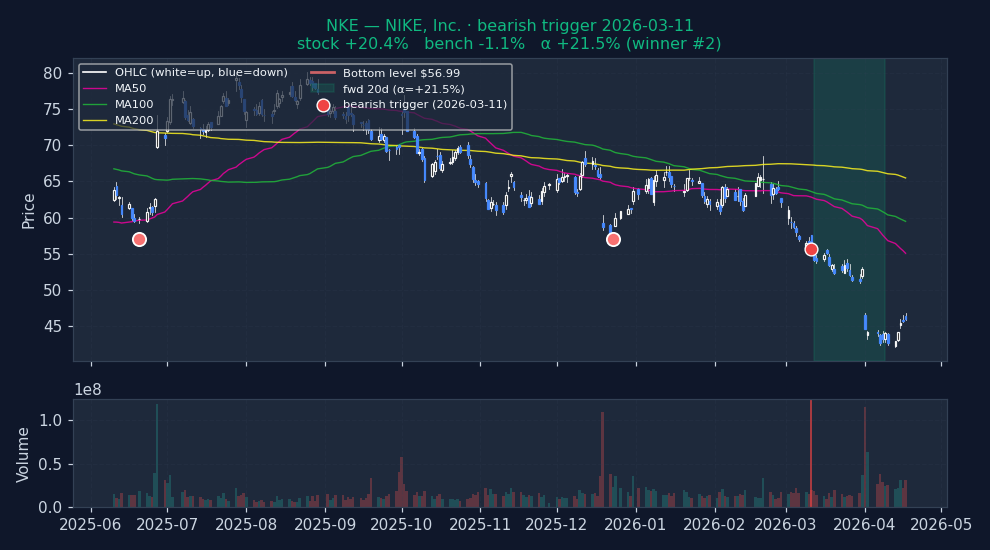Click the red vertical trigger line in volume panel
Viewport: 990px width, 550px height.
click(811, 453)
